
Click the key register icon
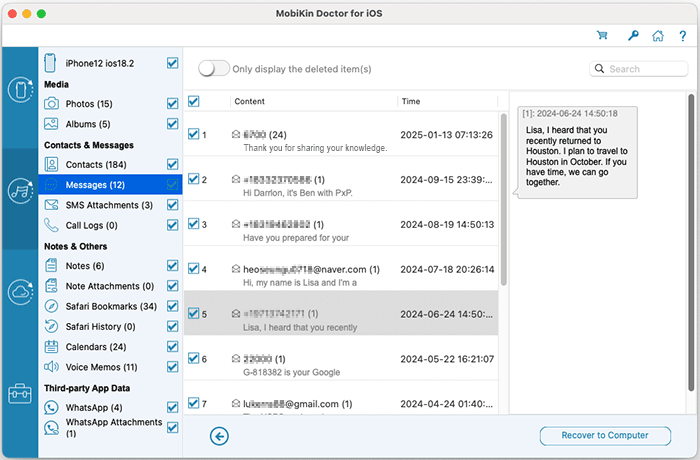point(633,35)
